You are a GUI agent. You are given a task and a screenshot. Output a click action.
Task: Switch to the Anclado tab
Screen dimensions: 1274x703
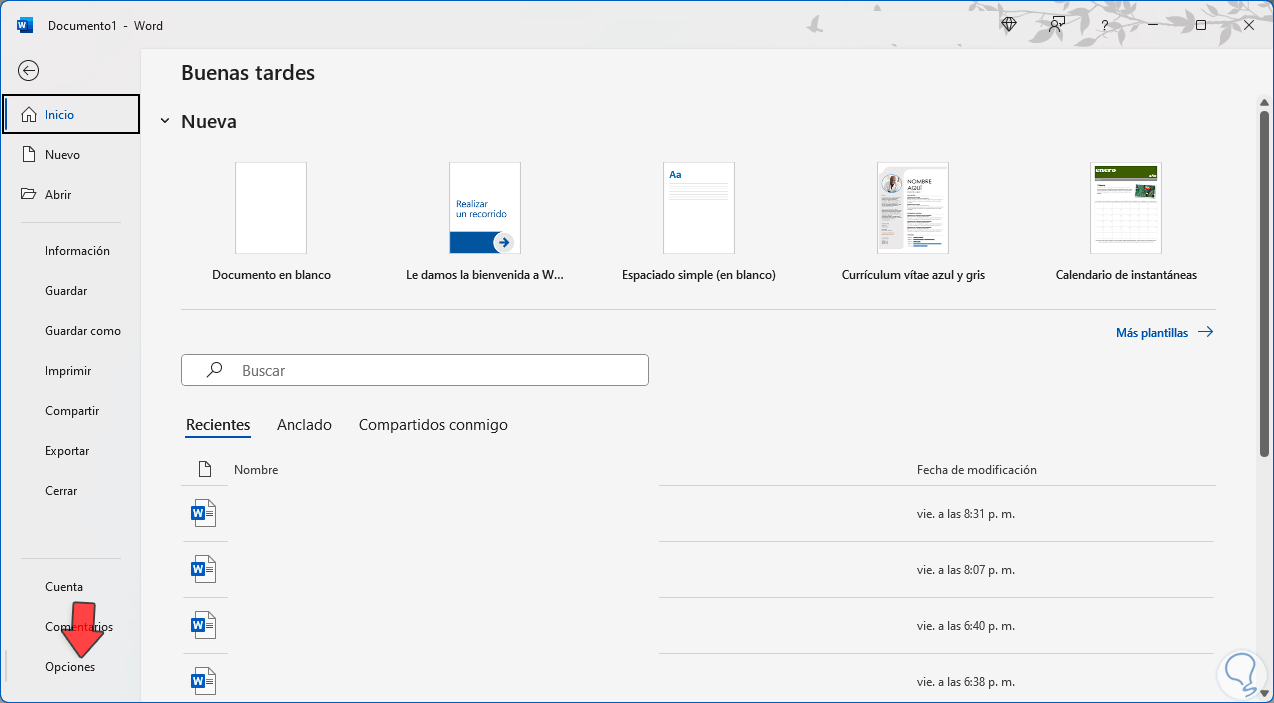[x=304, y=425]
